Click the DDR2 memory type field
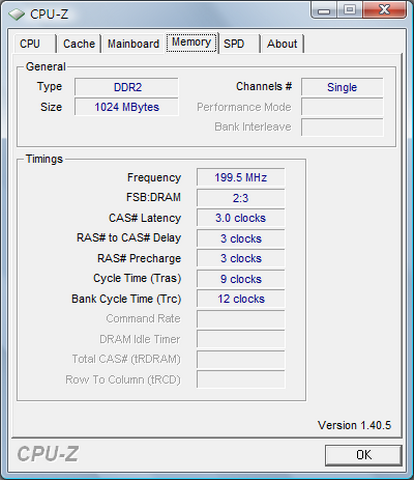The width and height of the screenshot is (414, 480). pos(126,87)
